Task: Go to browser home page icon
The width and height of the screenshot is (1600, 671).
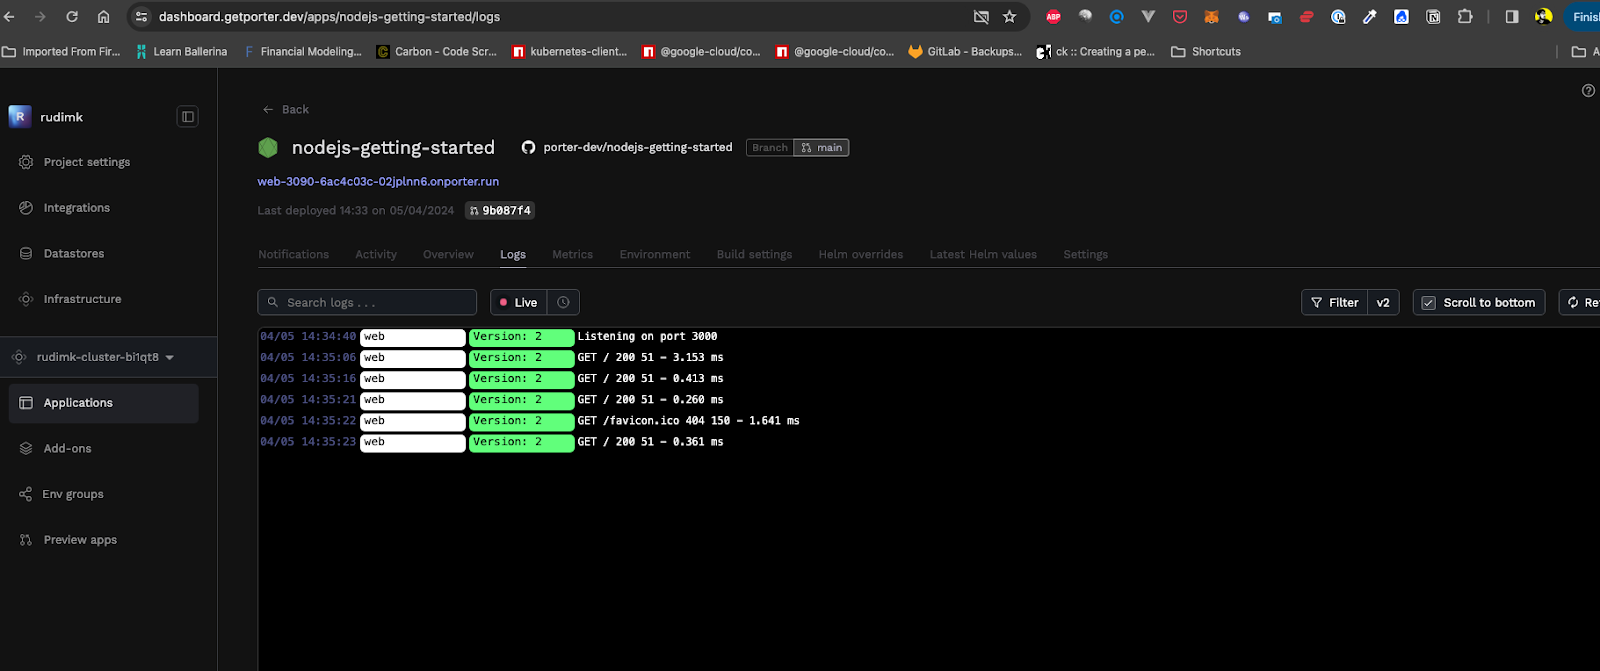Action: click(104, 17)
